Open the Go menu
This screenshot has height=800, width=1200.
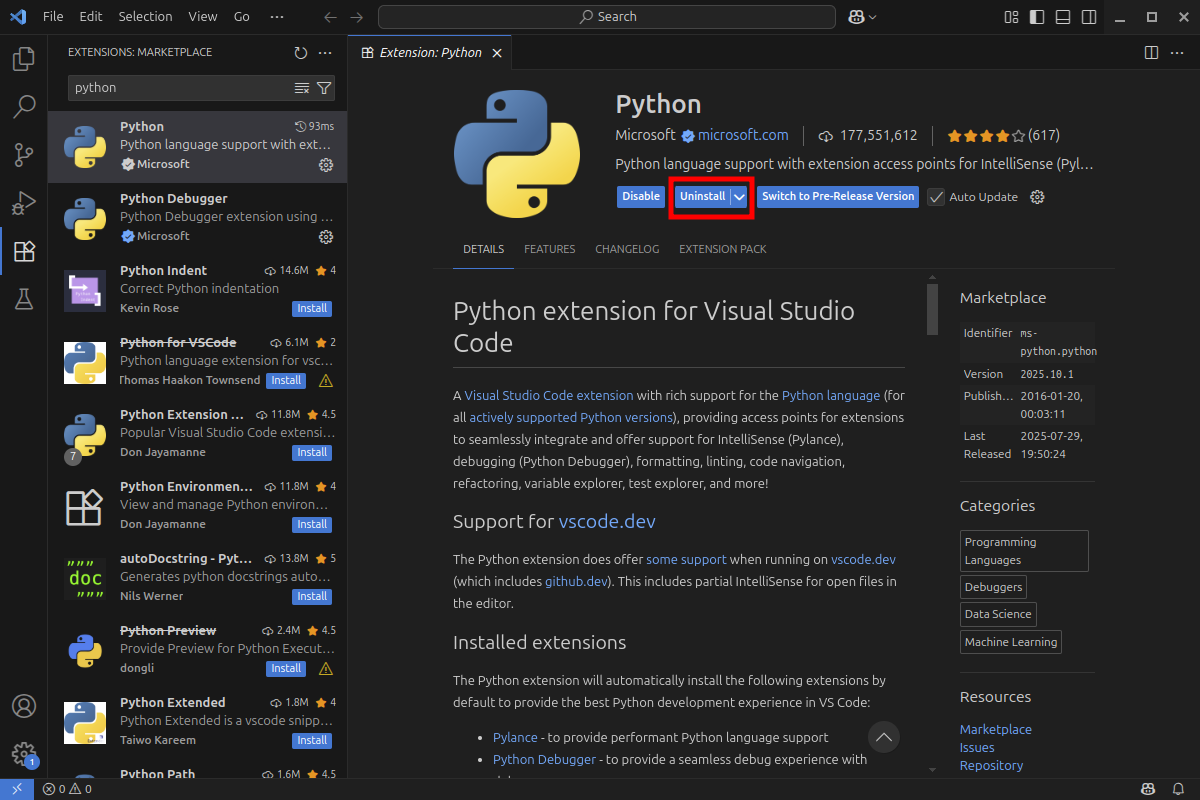(x=242, y=17)
